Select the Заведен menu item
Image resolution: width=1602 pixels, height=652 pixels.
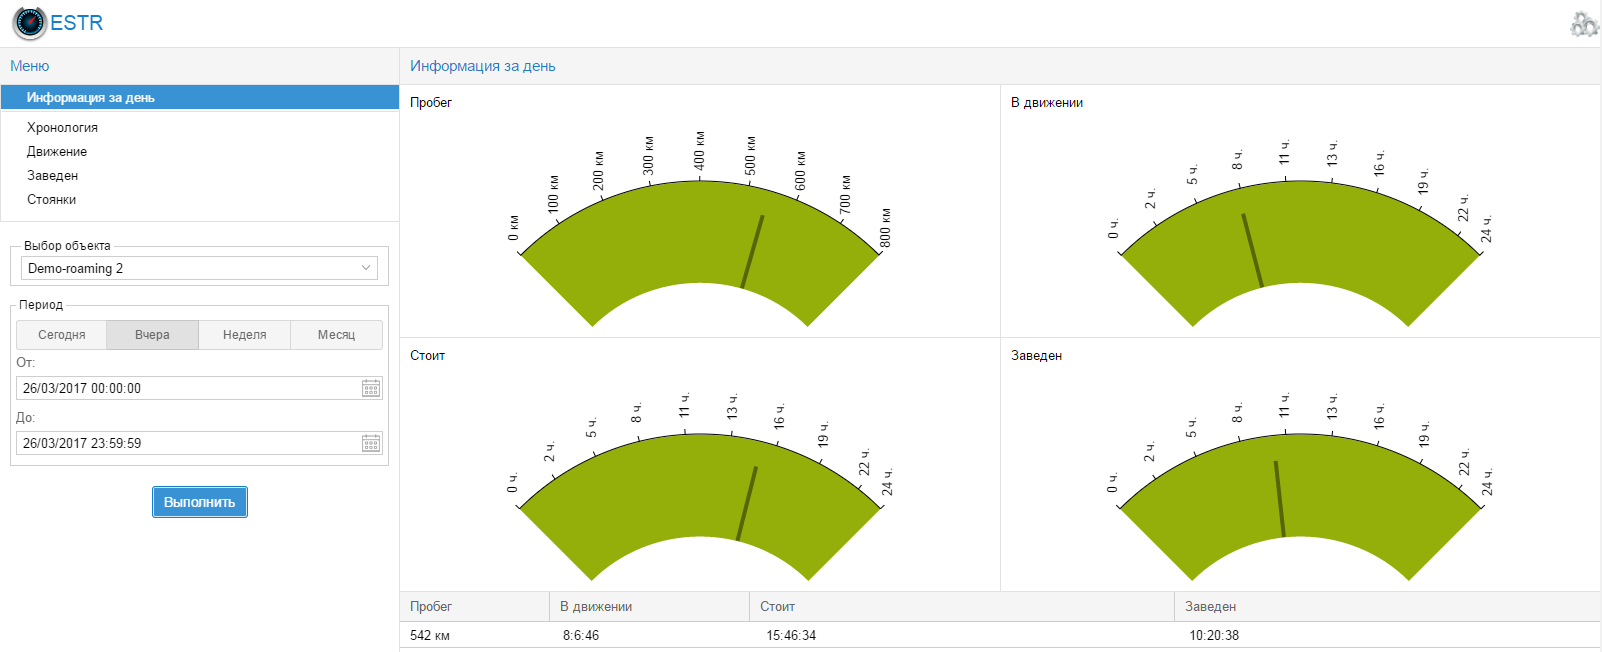[x=52, y=176]
